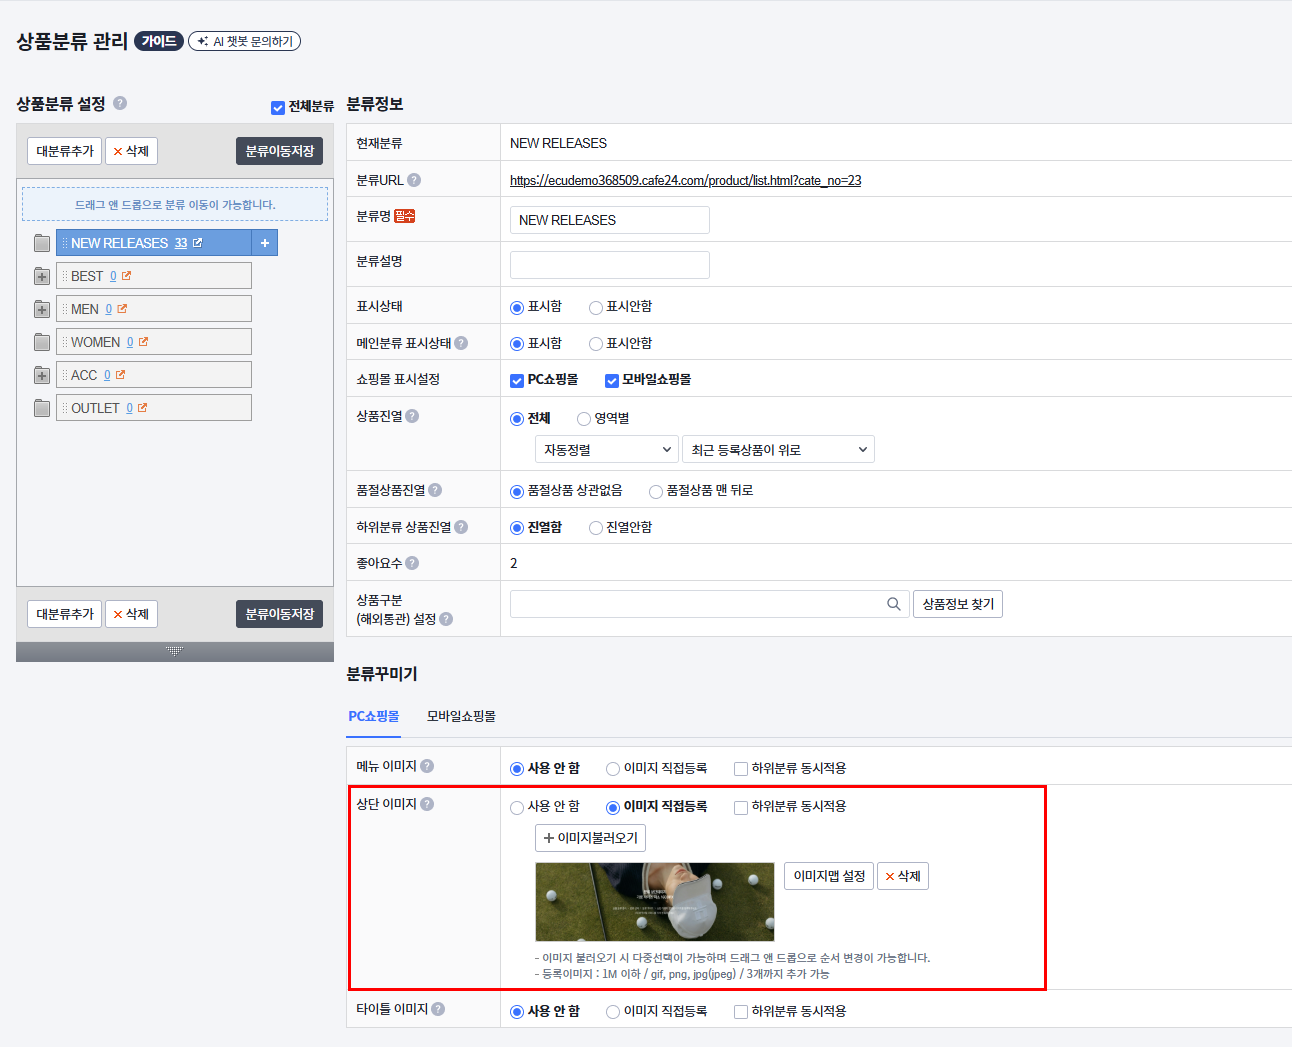Screen dimensions: 1292x1047
Task: Click search magnifier icon in 상품구분 field
Action: click(893, 604)
